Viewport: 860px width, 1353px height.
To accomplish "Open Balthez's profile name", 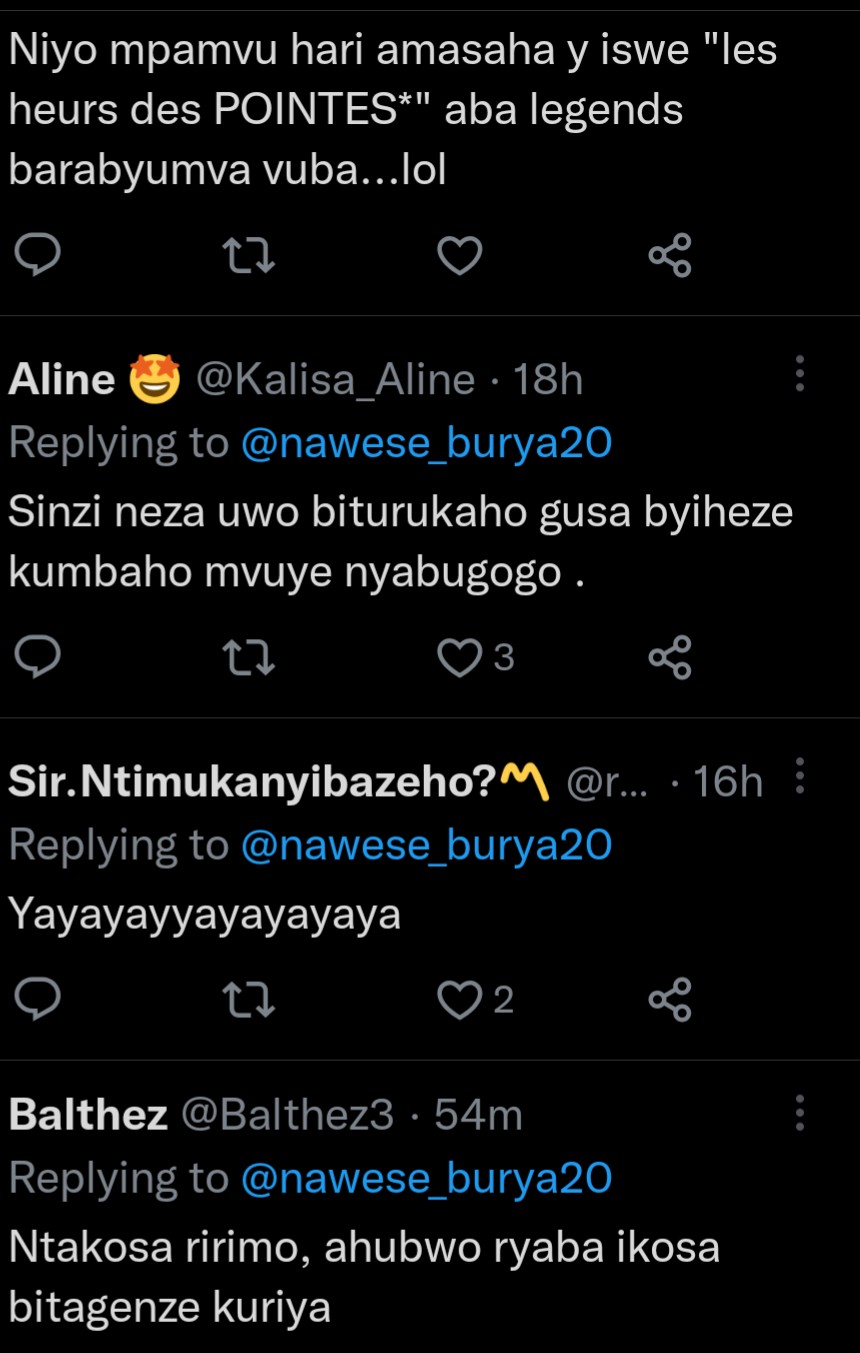I will [88, 1115].
